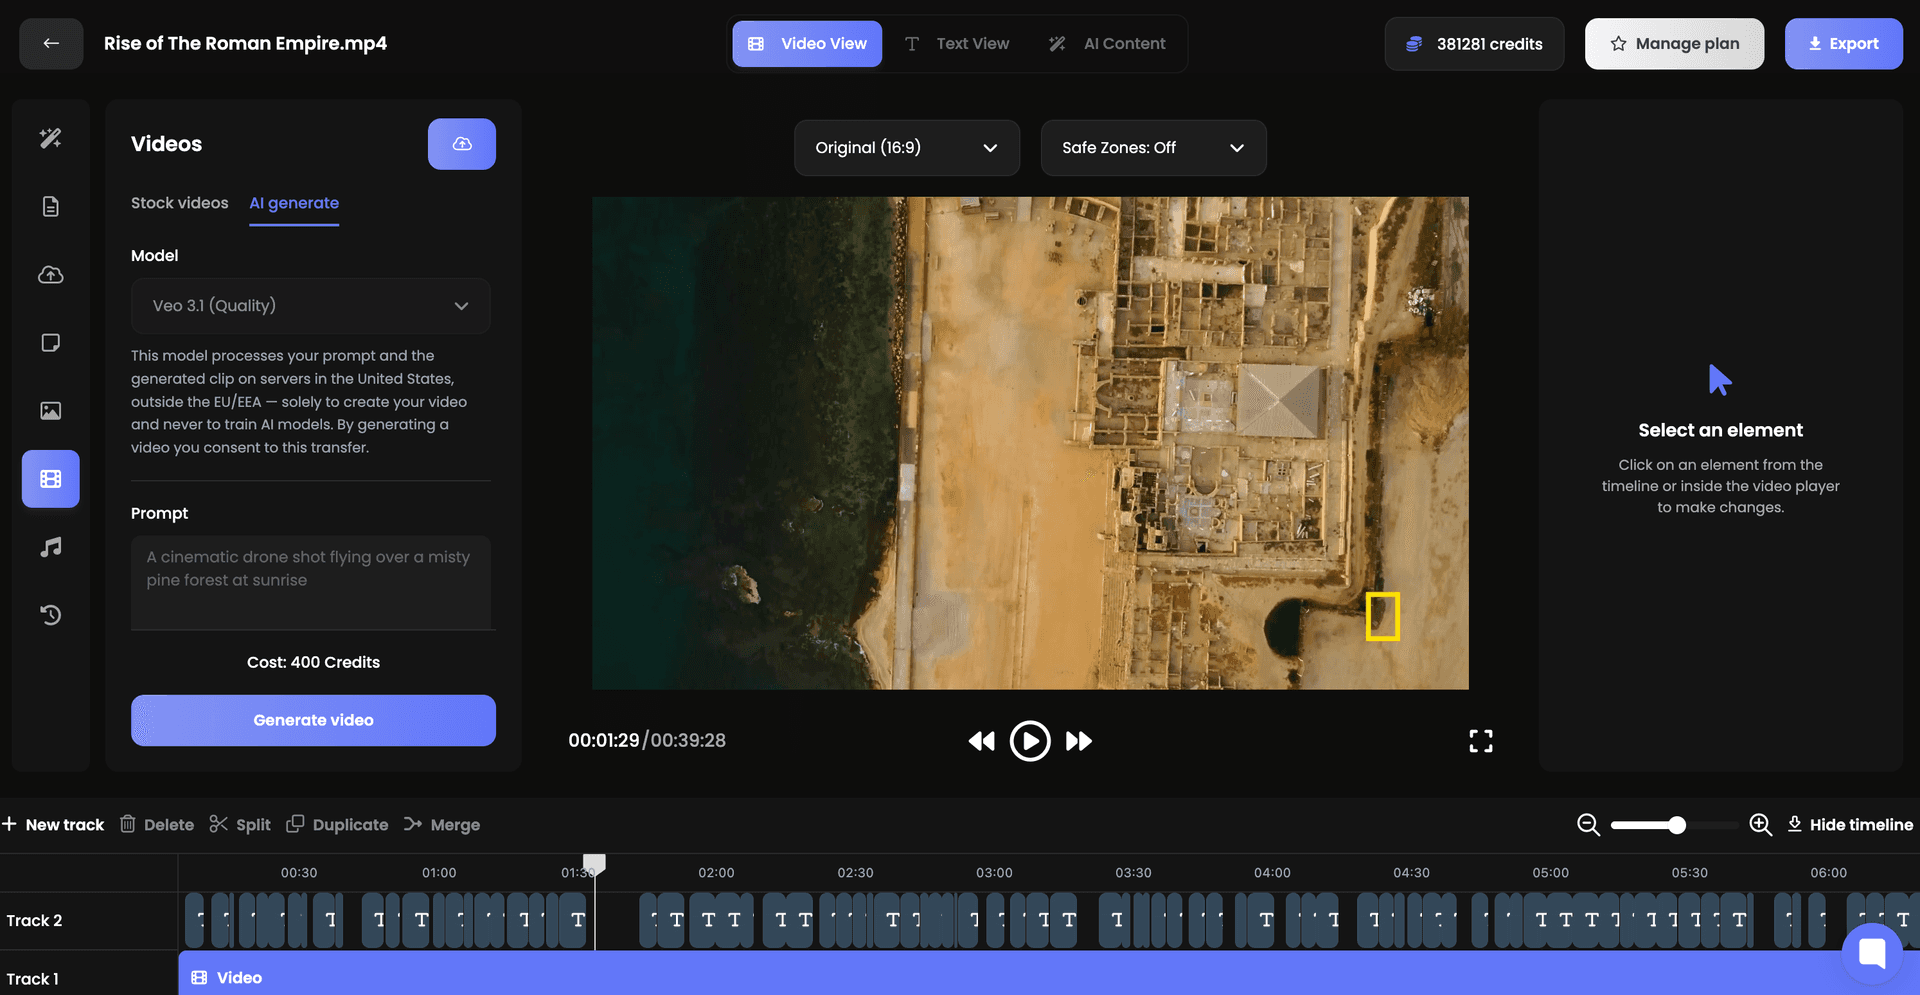Click into the Prompt text field

[311, 583]
